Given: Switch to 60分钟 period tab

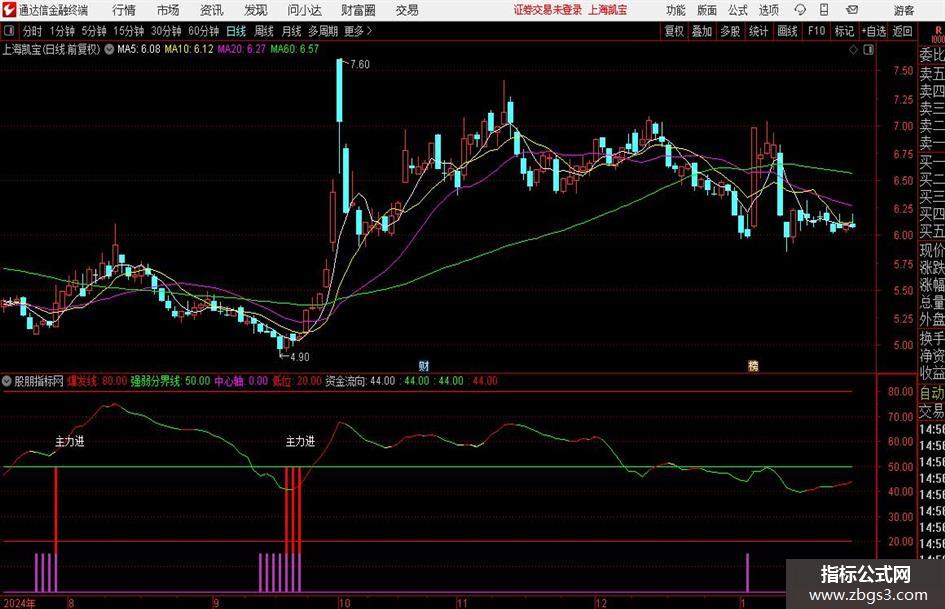Looking at the screenshot, I should pyautogui.click(x=203, y=31).
